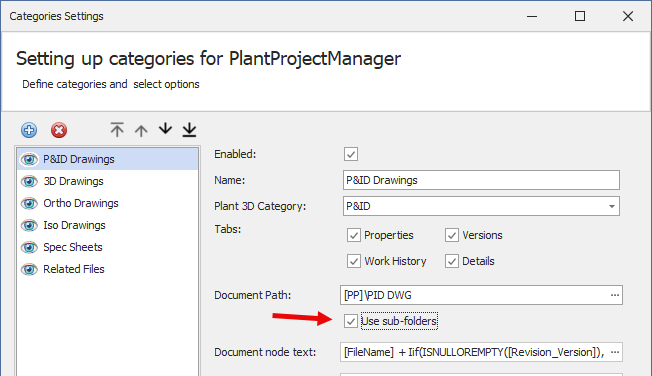Toggle the Details tab checkbox

click(452, 261)
